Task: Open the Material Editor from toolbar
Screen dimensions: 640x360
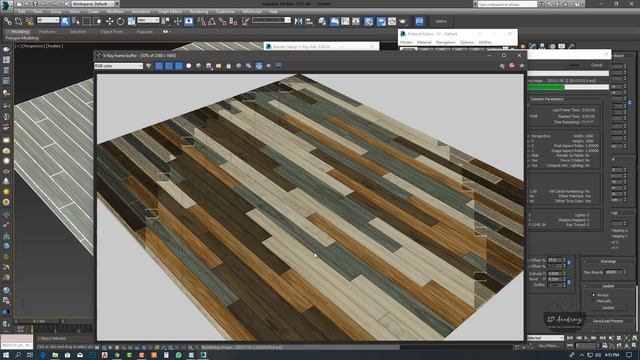Action: point(369,21)
